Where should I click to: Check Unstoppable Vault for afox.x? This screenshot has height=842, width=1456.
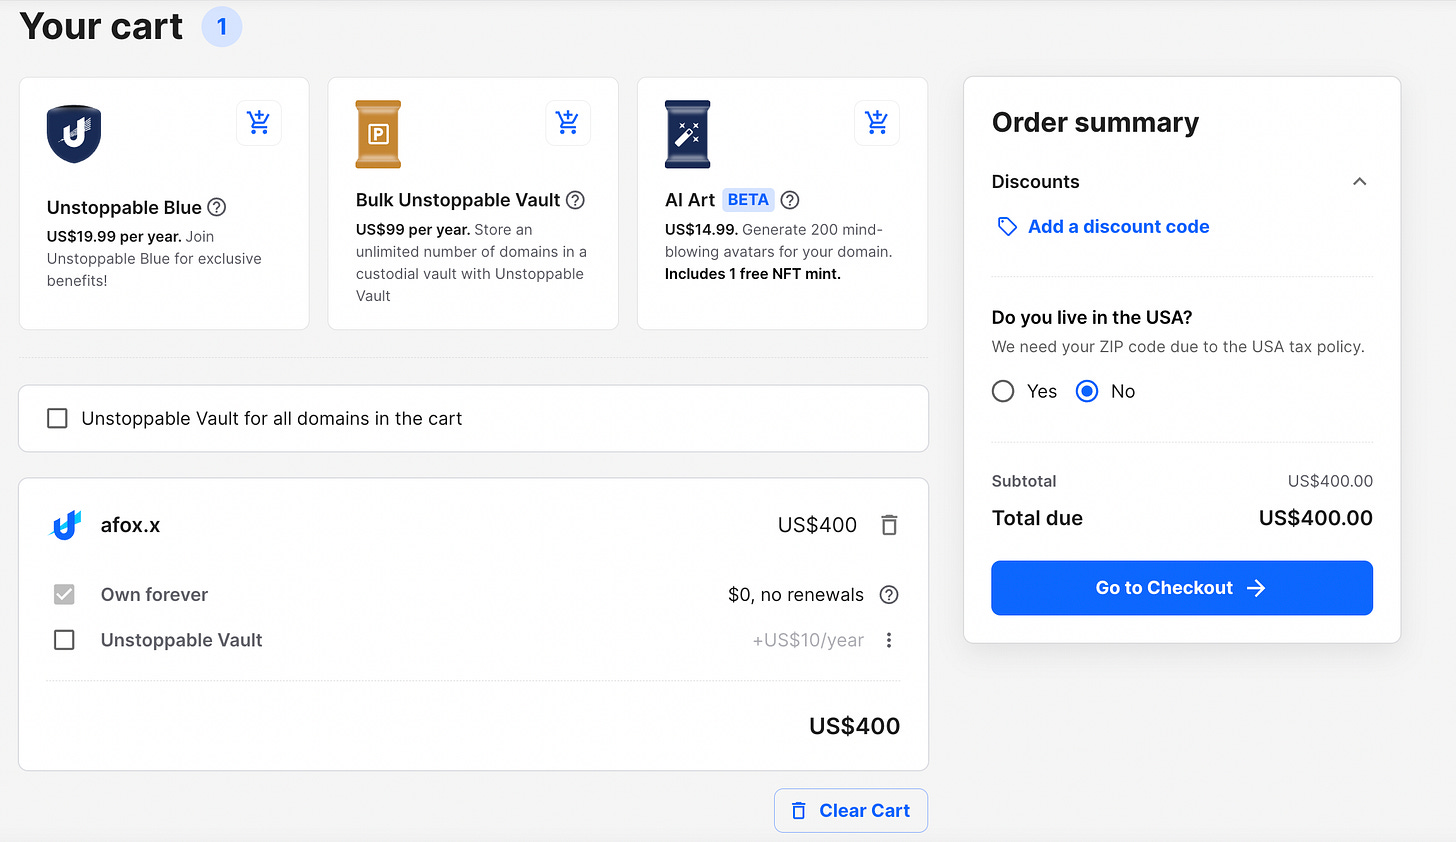[64, 640]
